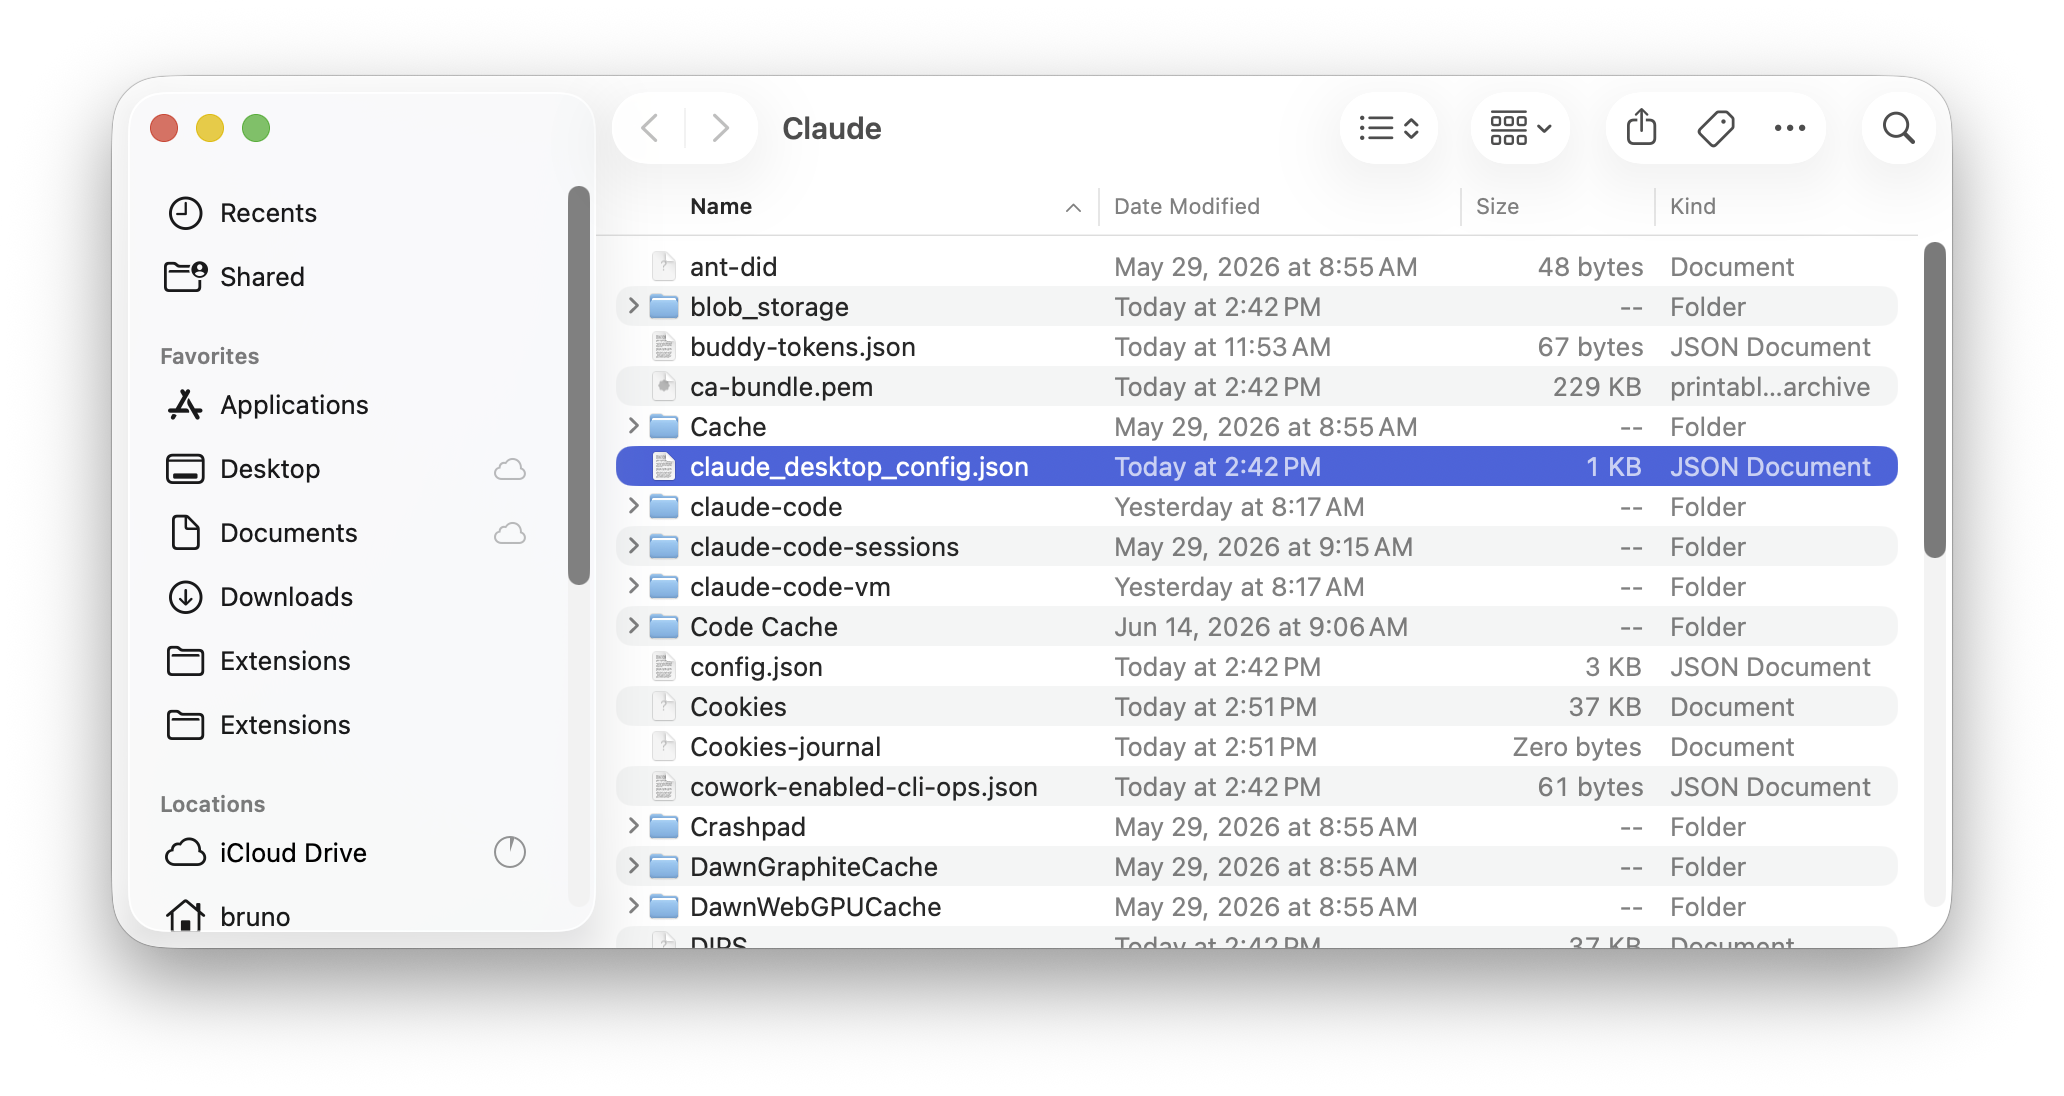The width and height of the screenshot is (2064, 1096).
Task: Click the blob_storage folder icon
Action: pyautogui.click(x=664, y=306)
